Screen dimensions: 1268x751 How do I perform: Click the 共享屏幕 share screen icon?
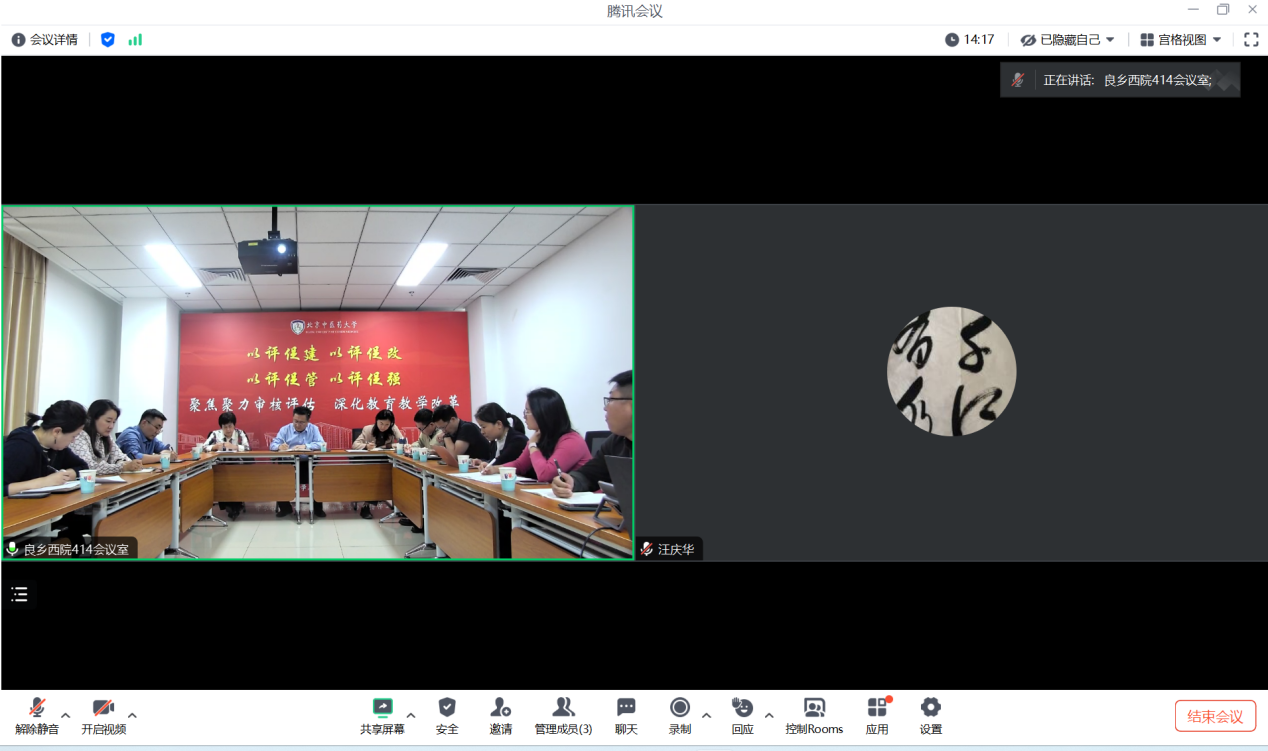[x=382, y=708]
